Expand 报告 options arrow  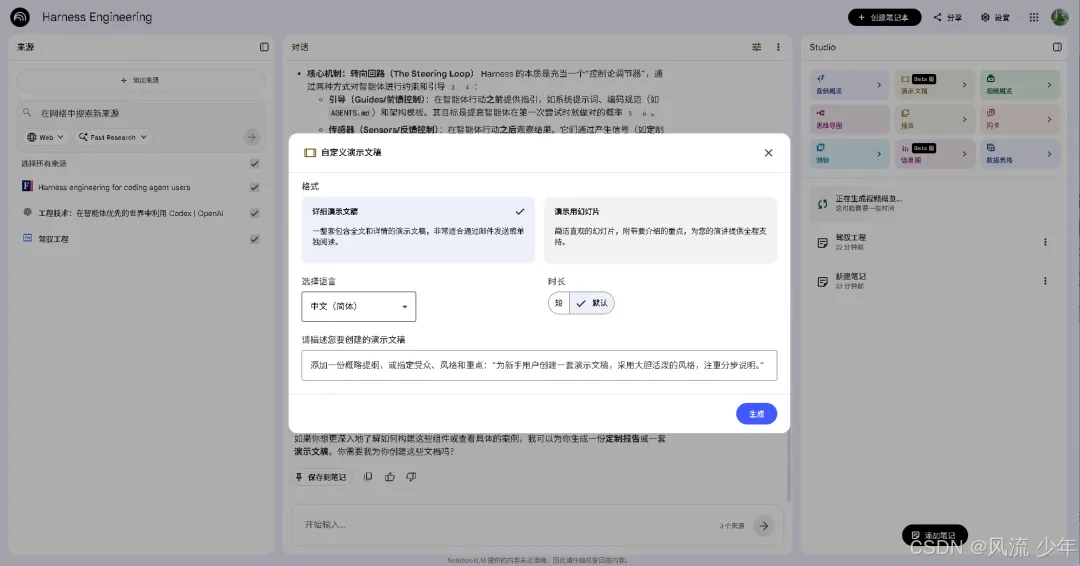point(964,119)
